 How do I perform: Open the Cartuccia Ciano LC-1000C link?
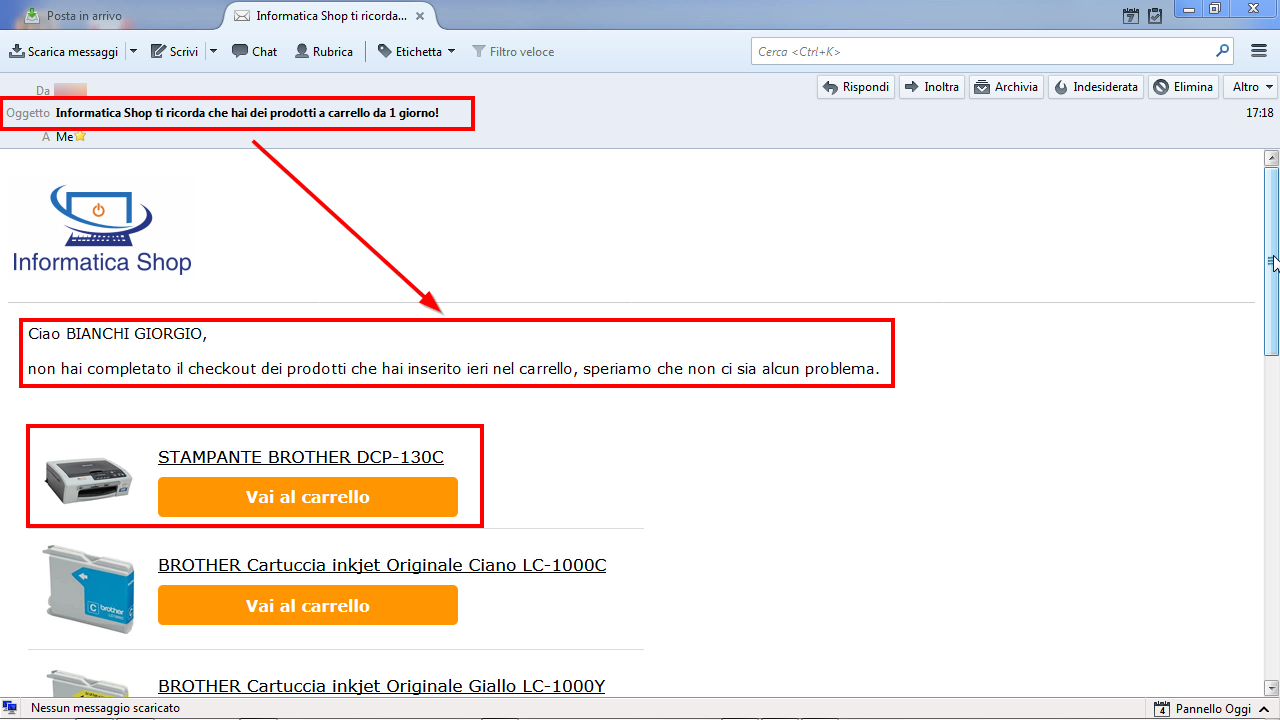pyautogui.click(x=382, y=565)
